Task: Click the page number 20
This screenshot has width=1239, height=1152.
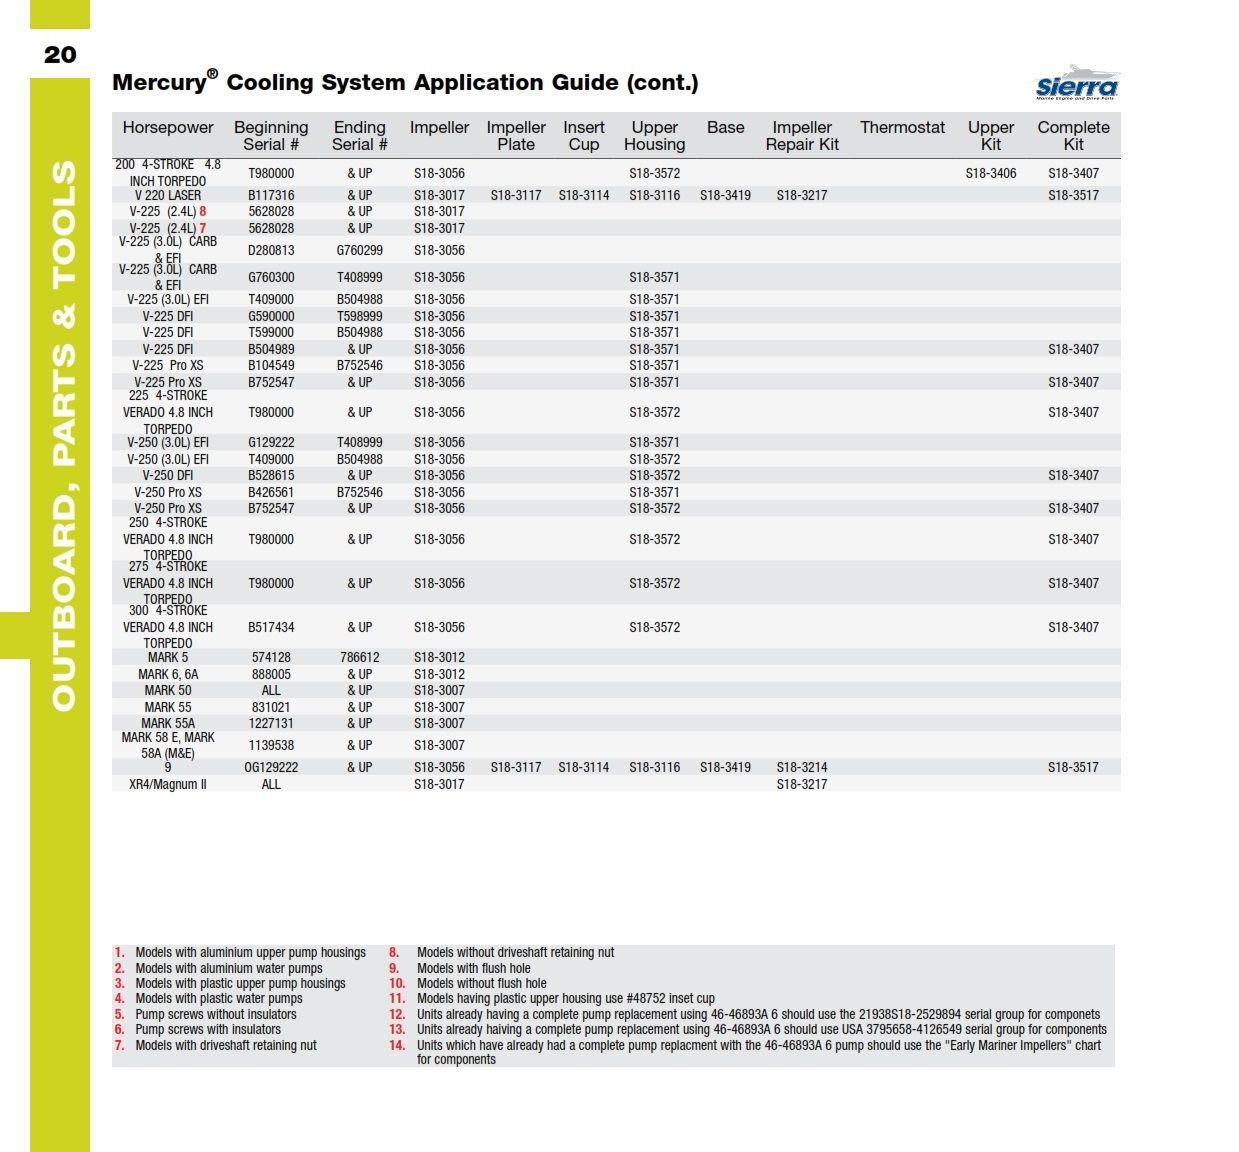Action: point(60,54)
